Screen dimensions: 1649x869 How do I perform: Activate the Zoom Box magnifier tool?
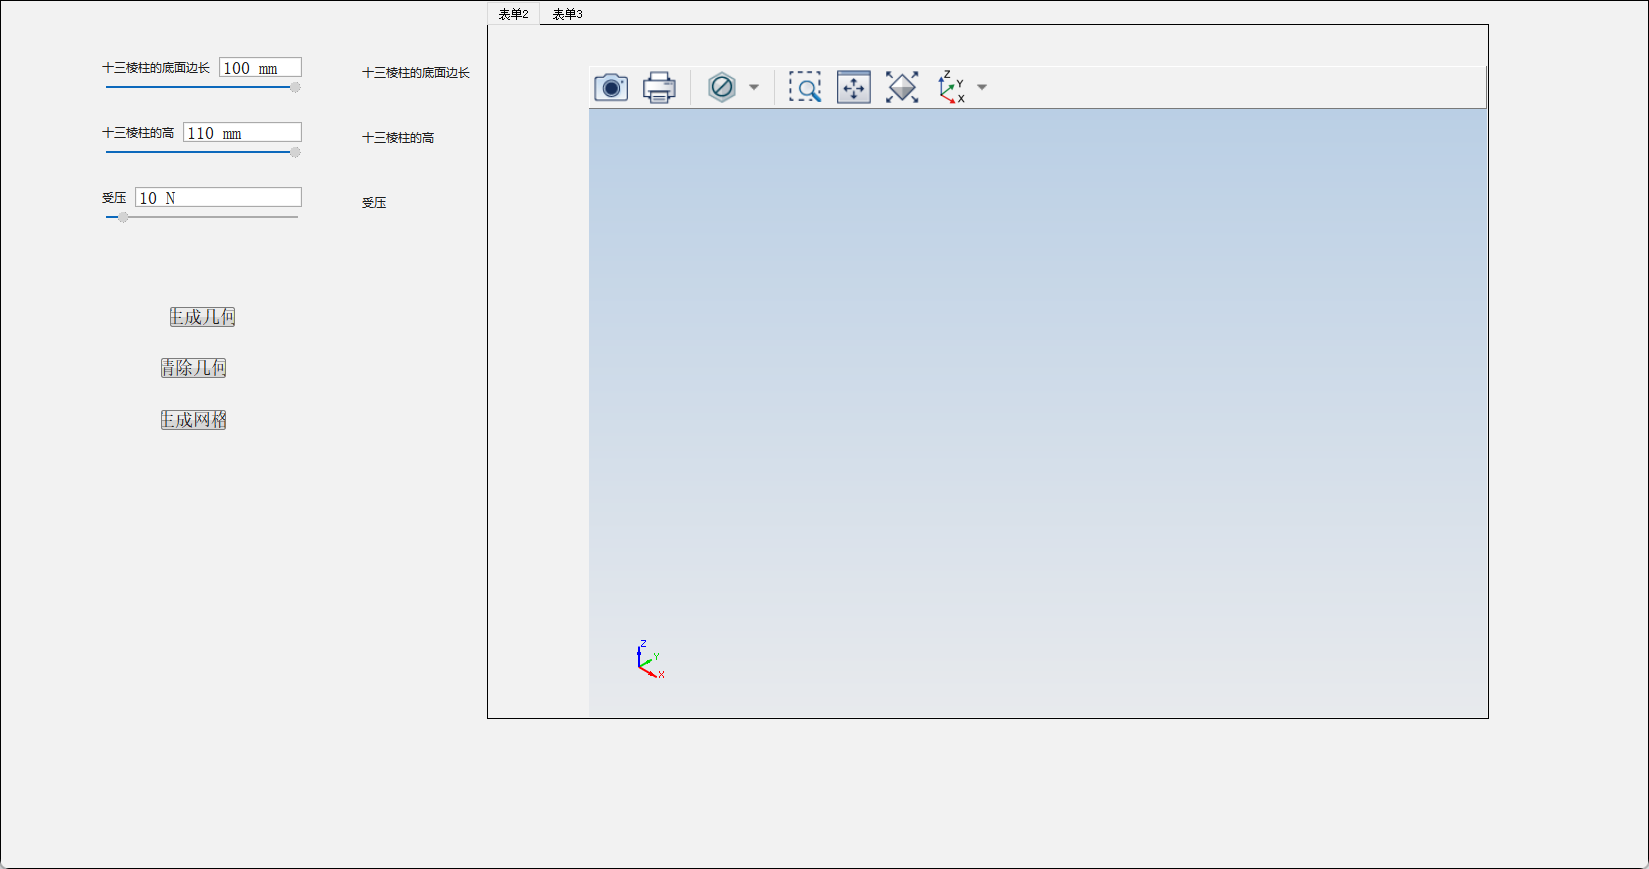805,87
